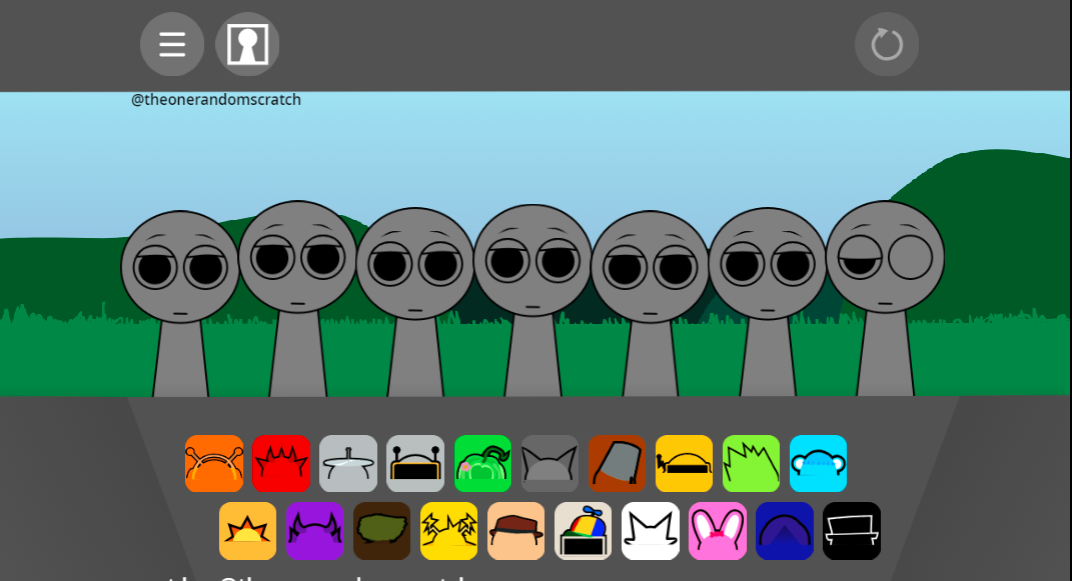Pick the pink bunny ears icon

tap(718, 531)
